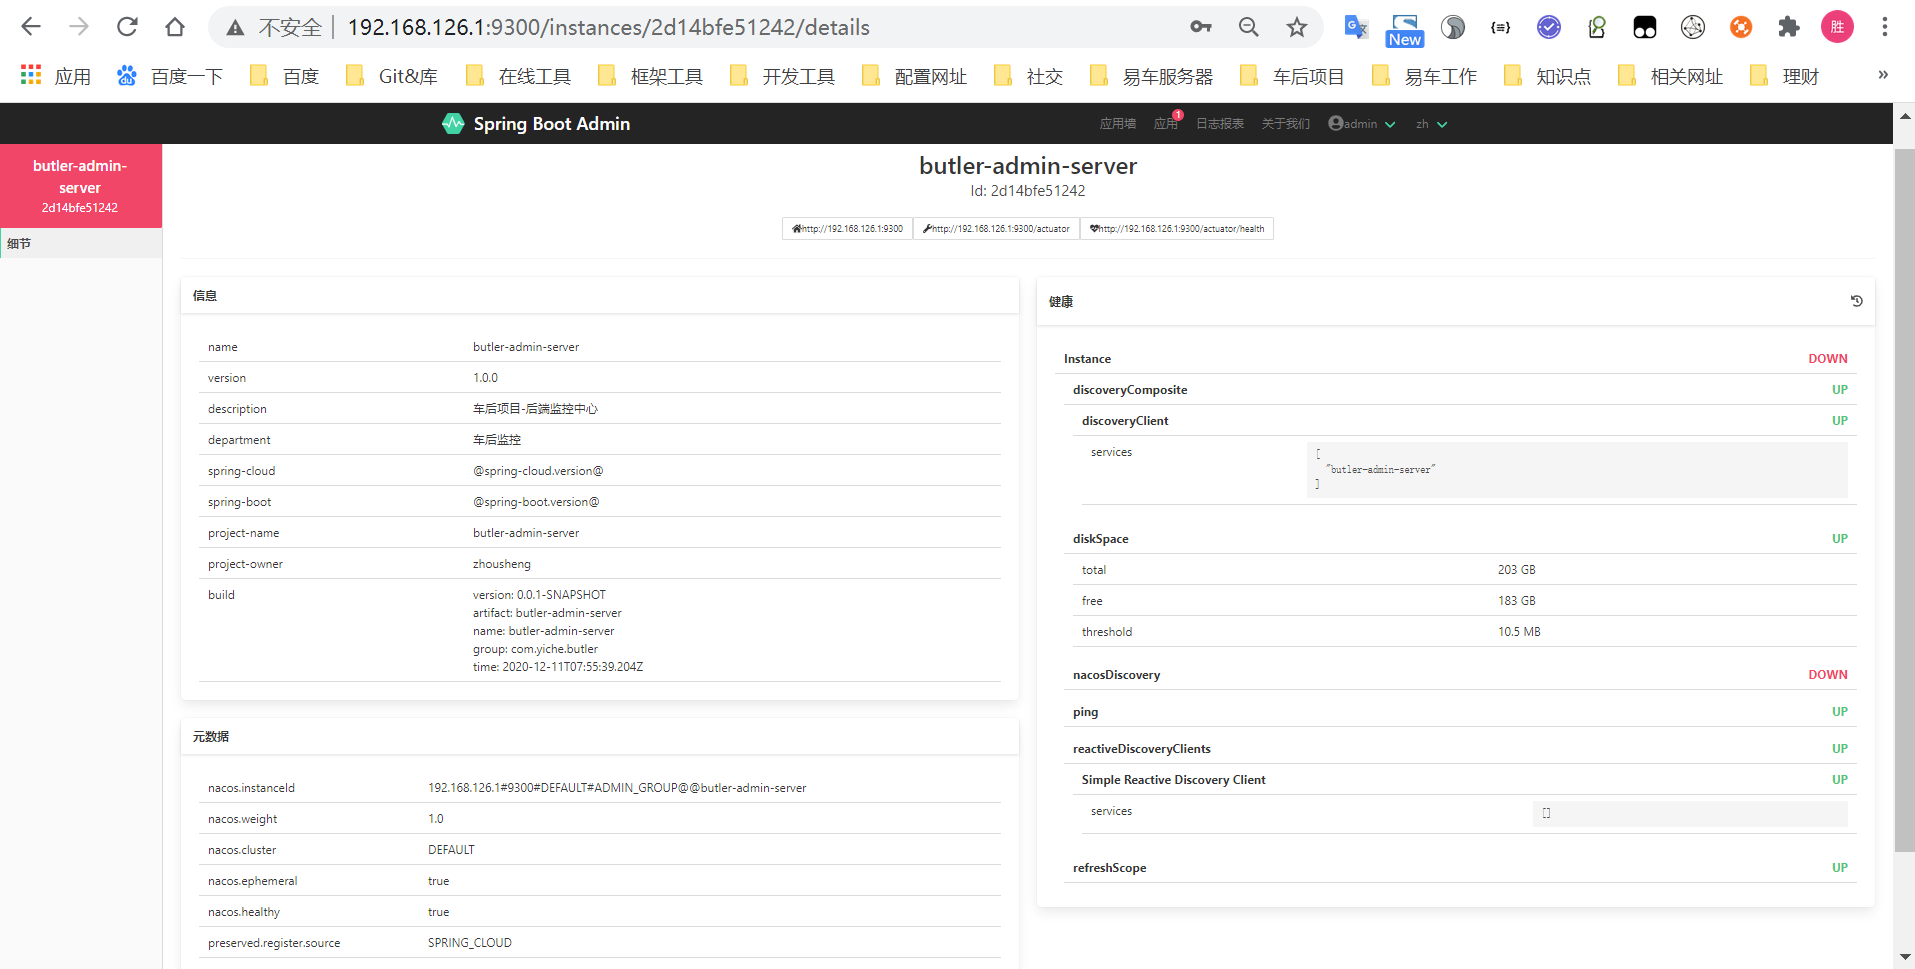Click the browser profile avatar icon 胜
1915x969 pixels.
click(1837, 27)
